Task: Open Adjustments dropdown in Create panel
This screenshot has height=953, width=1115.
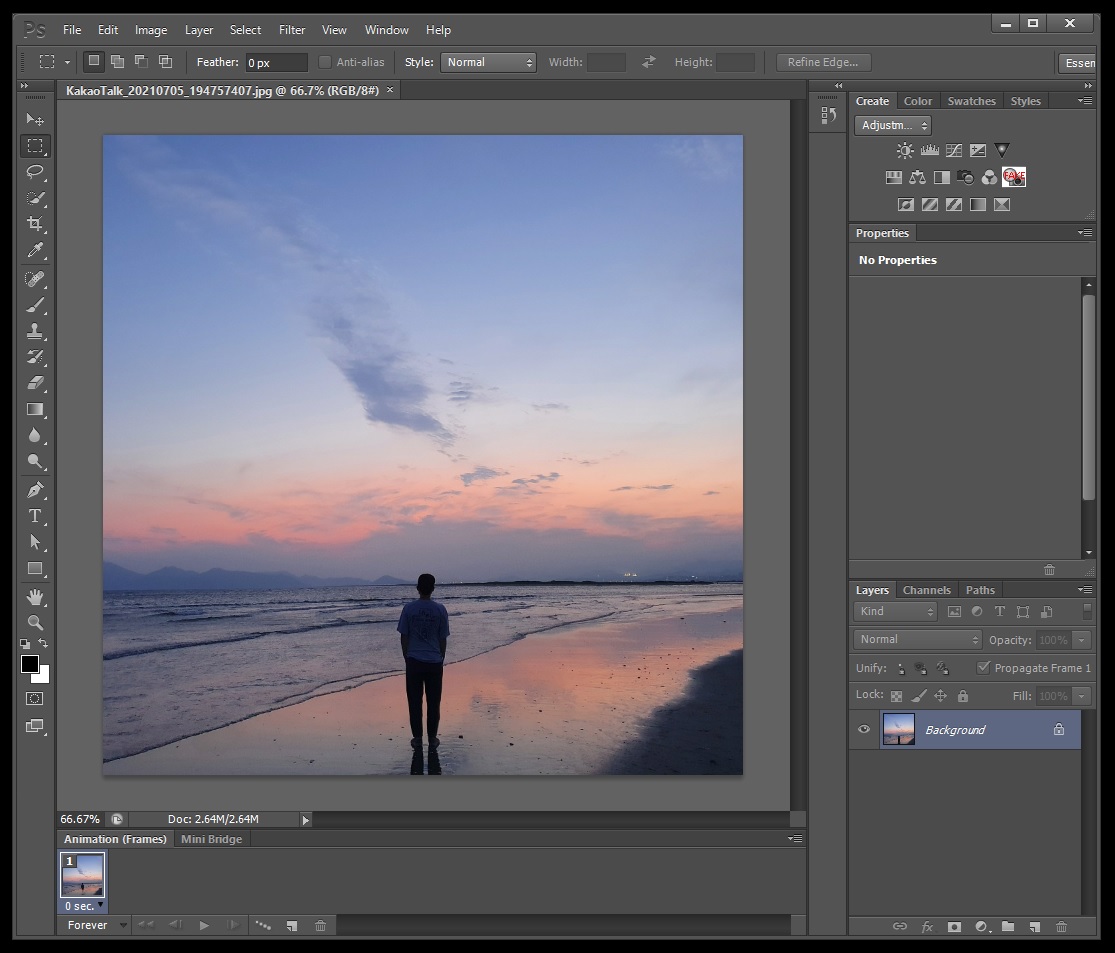Action: (892, 125)
